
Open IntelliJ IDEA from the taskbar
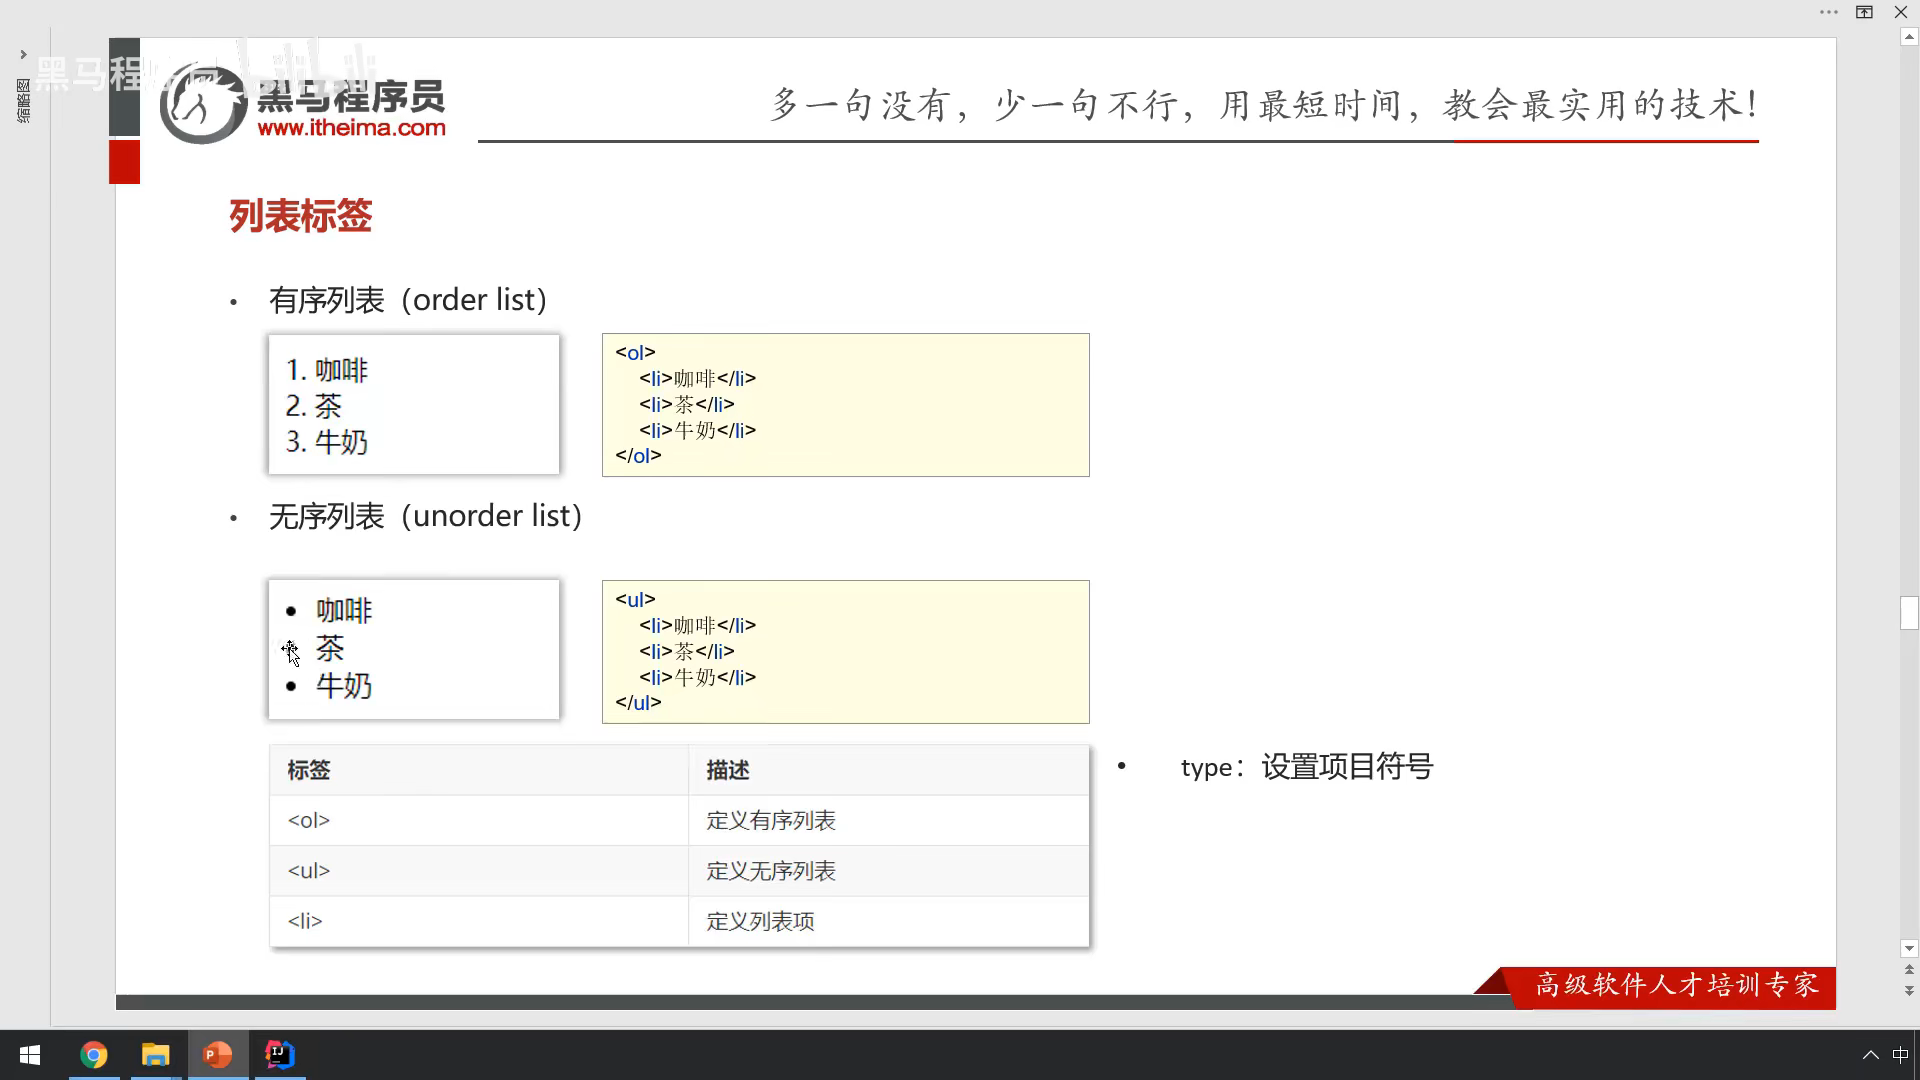click(x=279, y=1055)
